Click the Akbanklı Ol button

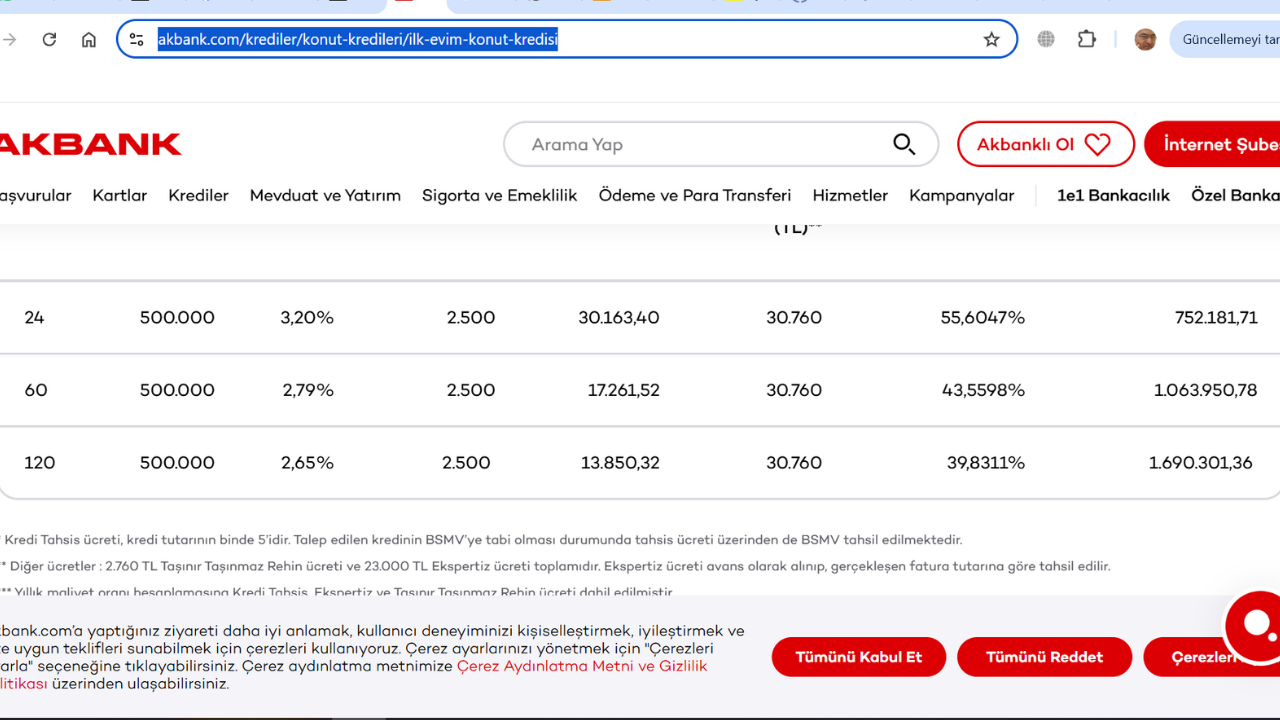click(1045, 144)
